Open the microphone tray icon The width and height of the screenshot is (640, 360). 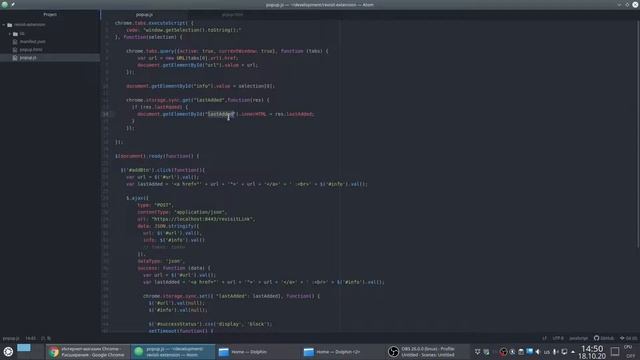(555, 352)
